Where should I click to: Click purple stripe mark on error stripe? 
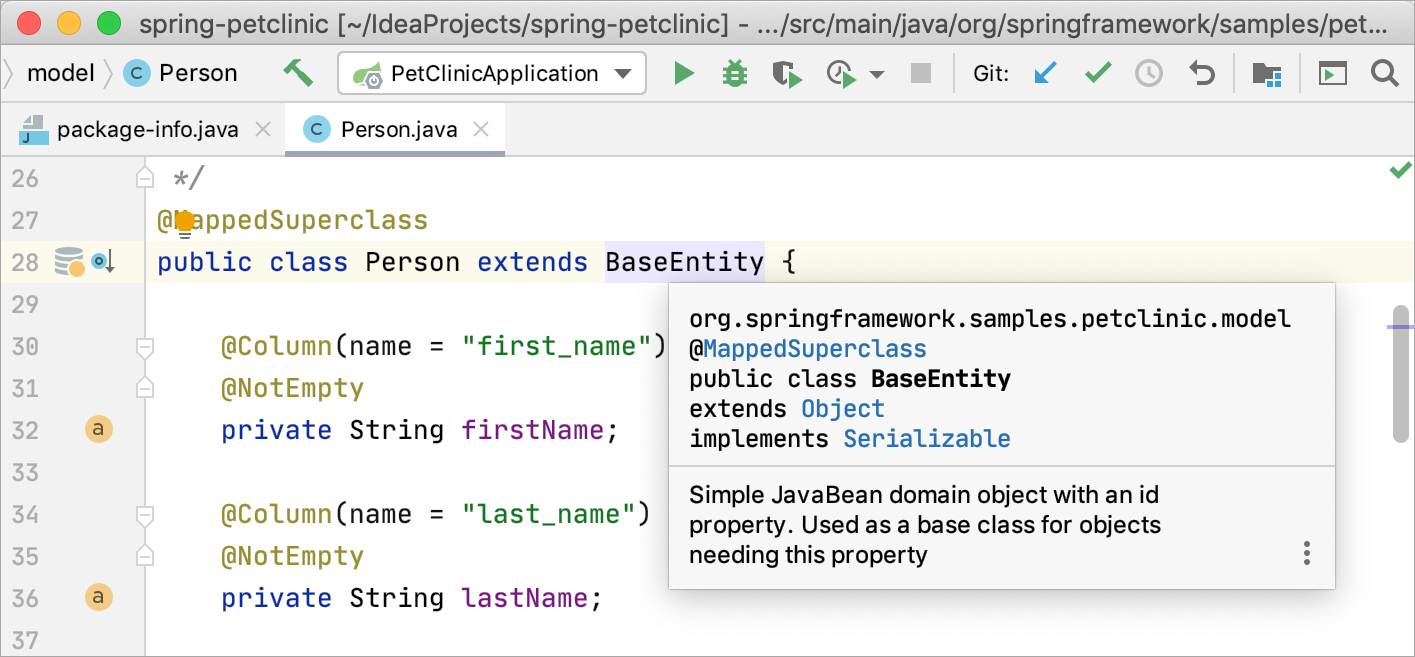[1401, 326]
